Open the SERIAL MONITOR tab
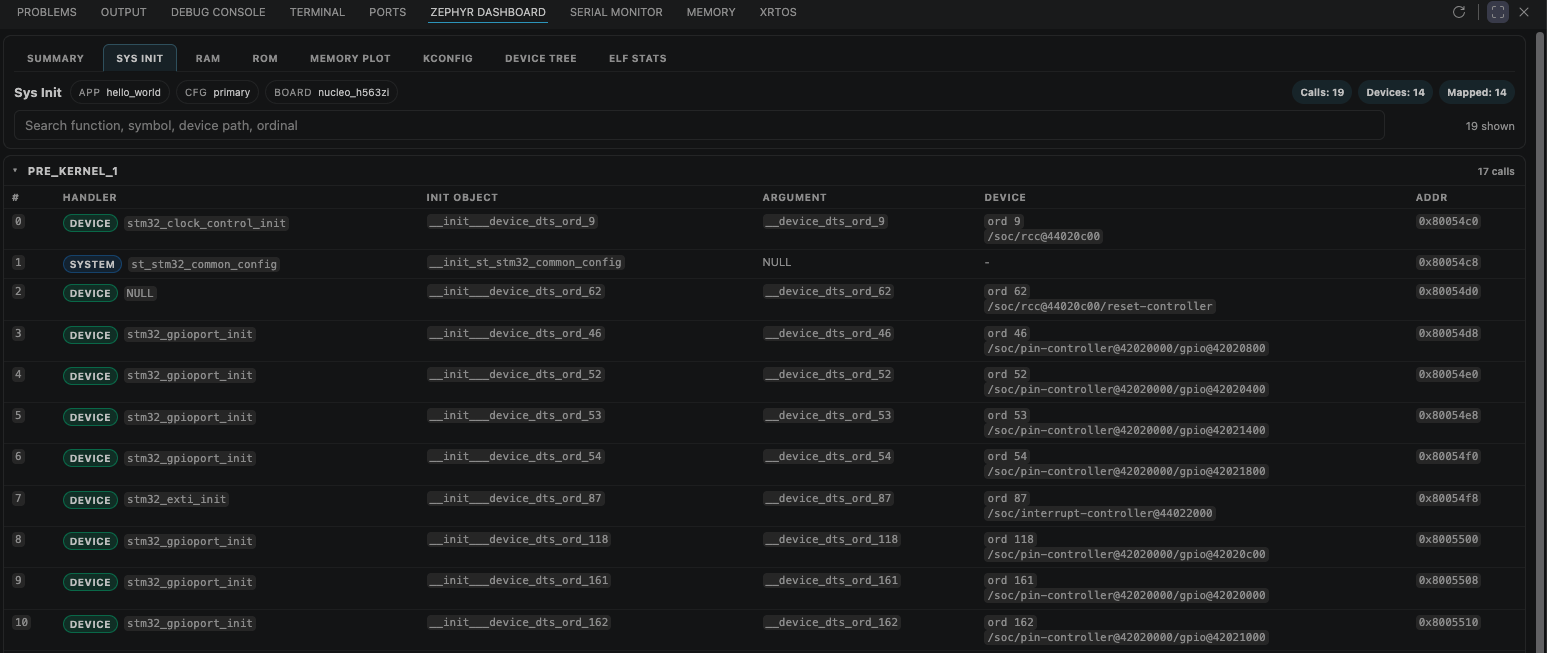The height and width of the screenshot is (653, 1547). pos(616,12)
